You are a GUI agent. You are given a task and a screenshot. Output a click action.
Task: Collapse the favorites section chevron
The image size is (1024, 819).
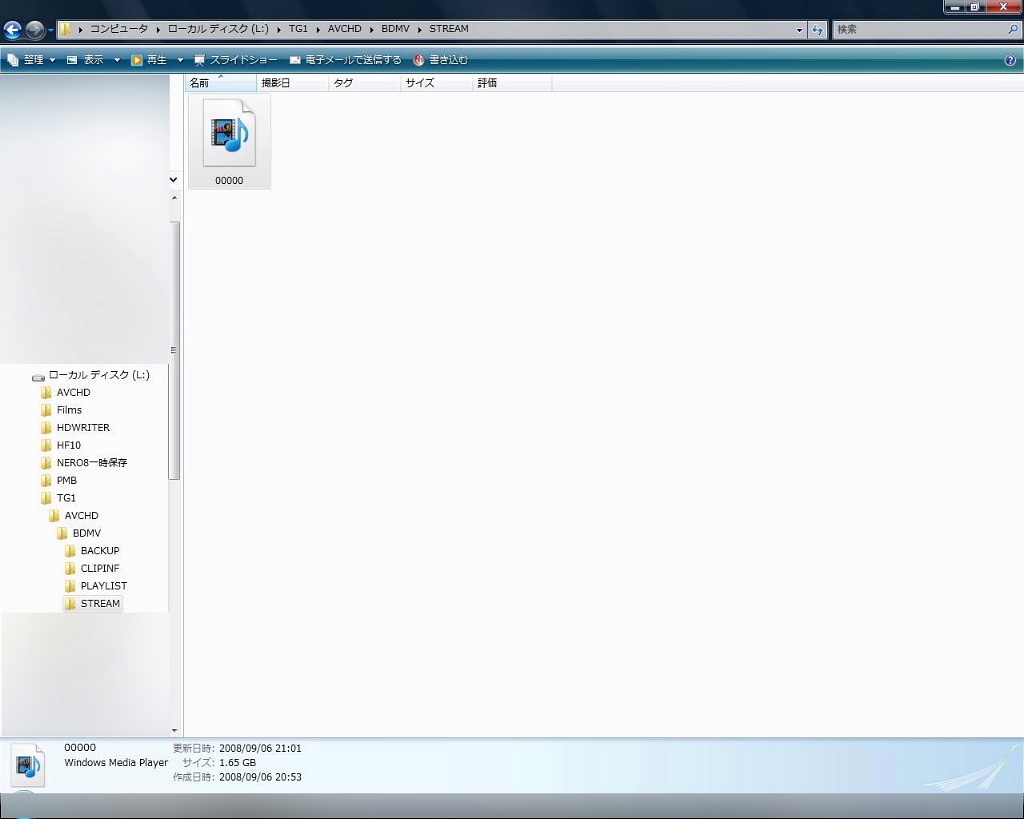(174, 180)
